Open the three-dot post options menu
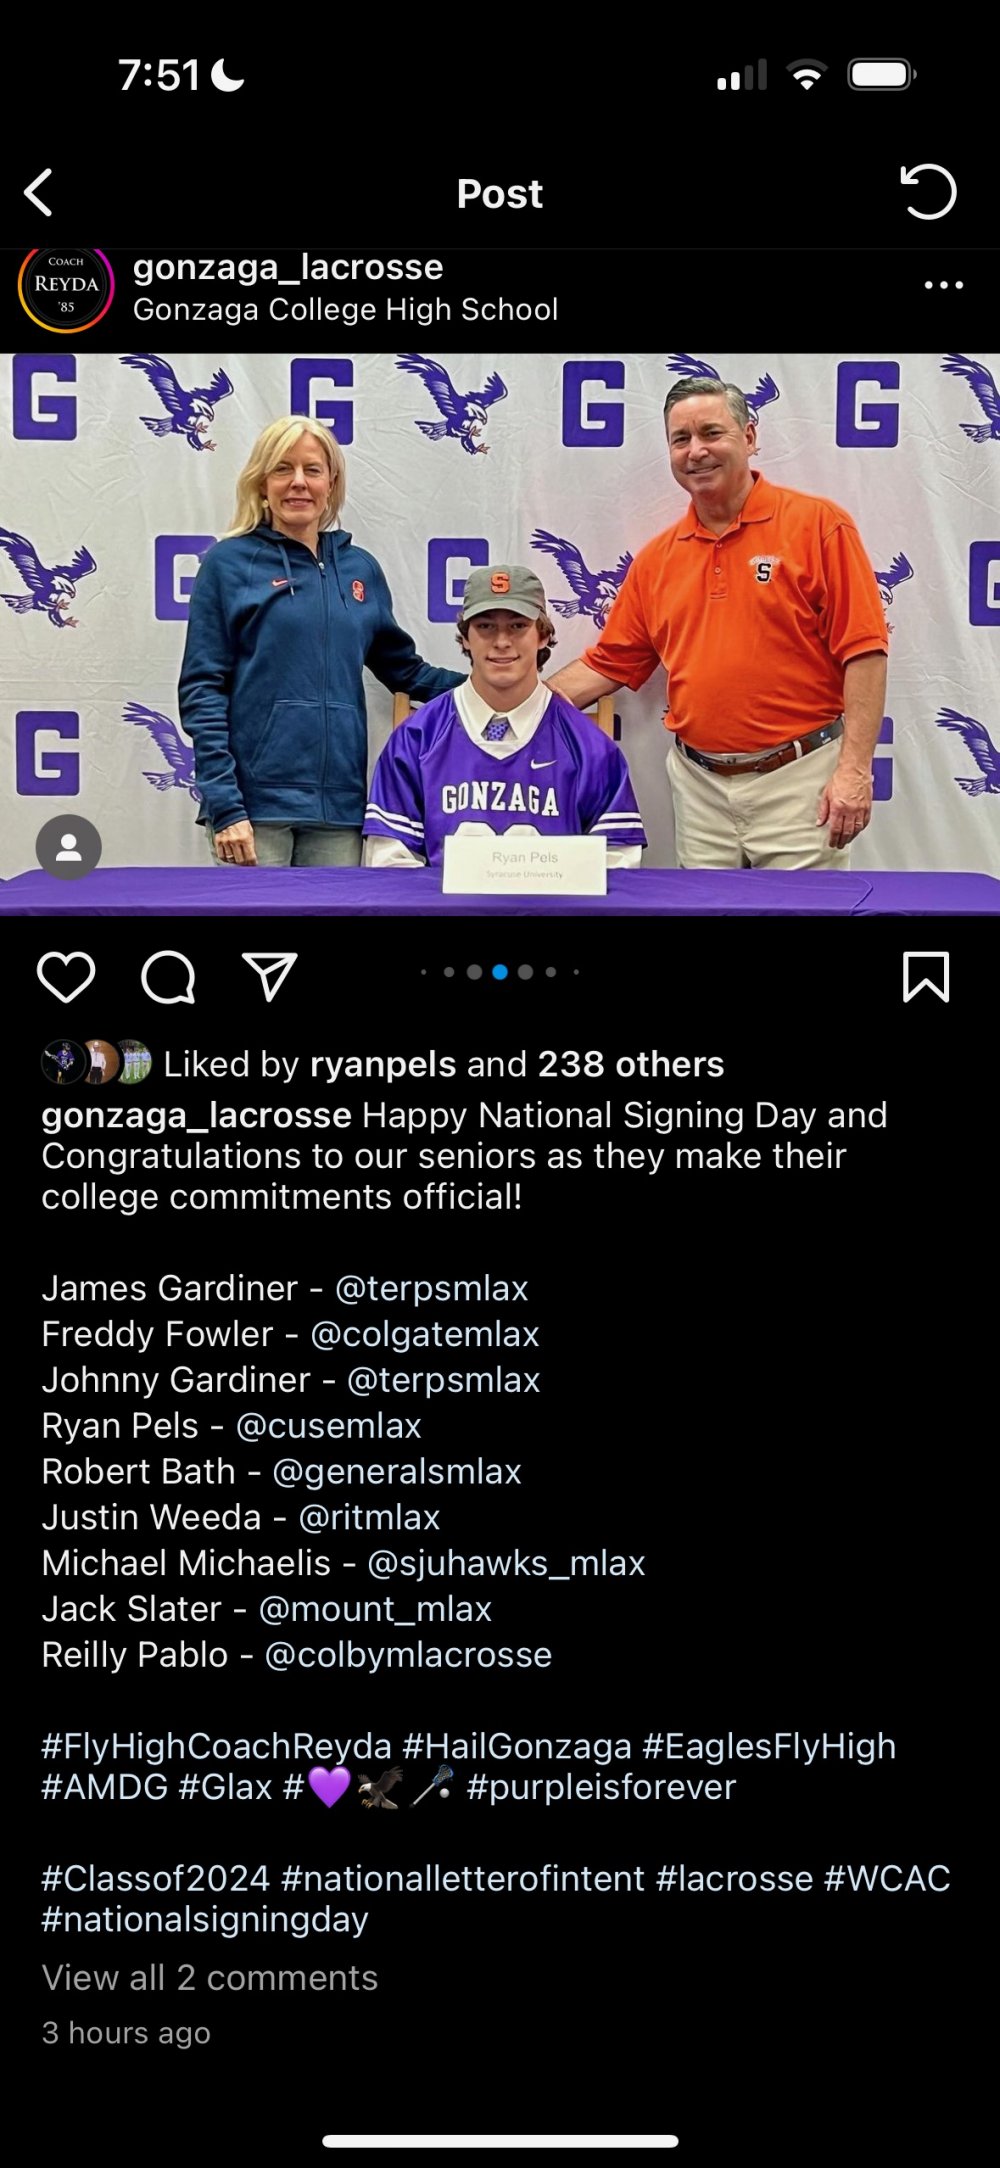Screen dimensions: 1000x2168 pos(943,286)
